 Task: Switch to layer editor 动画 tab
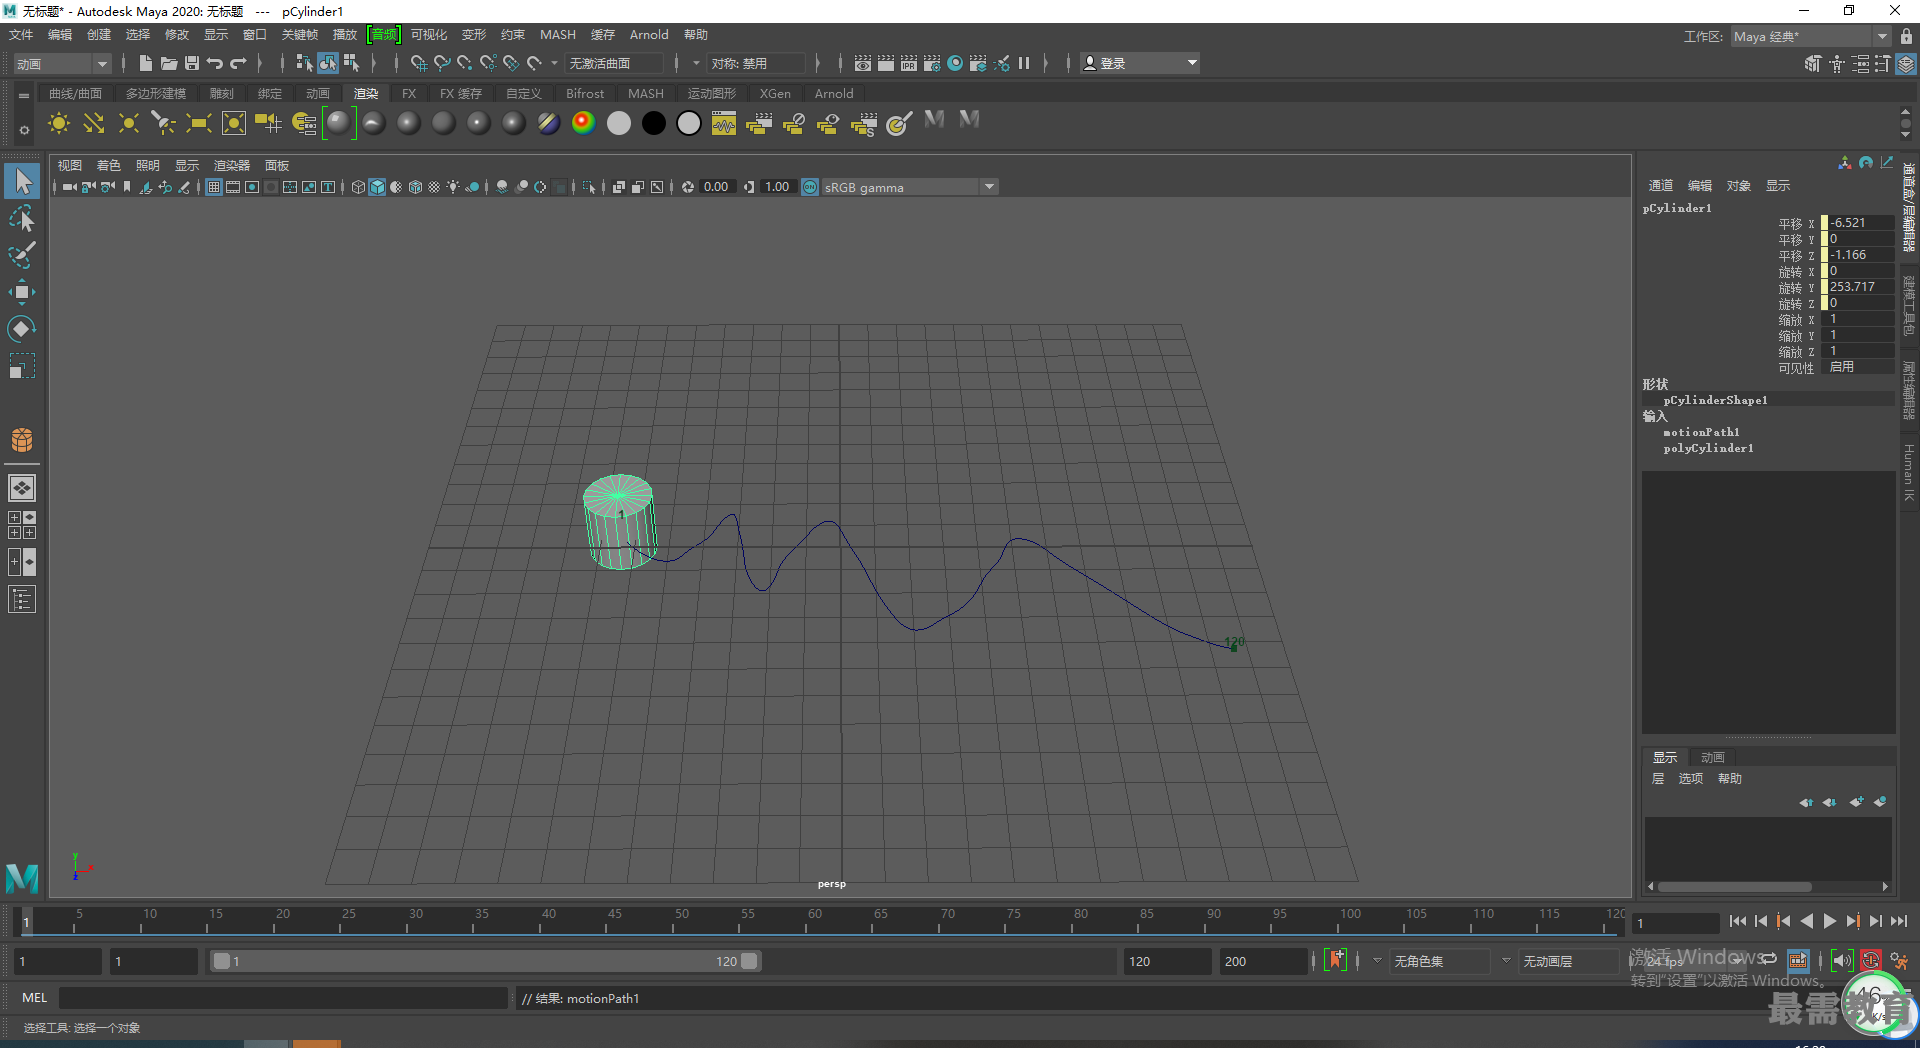click(1713, 758)
